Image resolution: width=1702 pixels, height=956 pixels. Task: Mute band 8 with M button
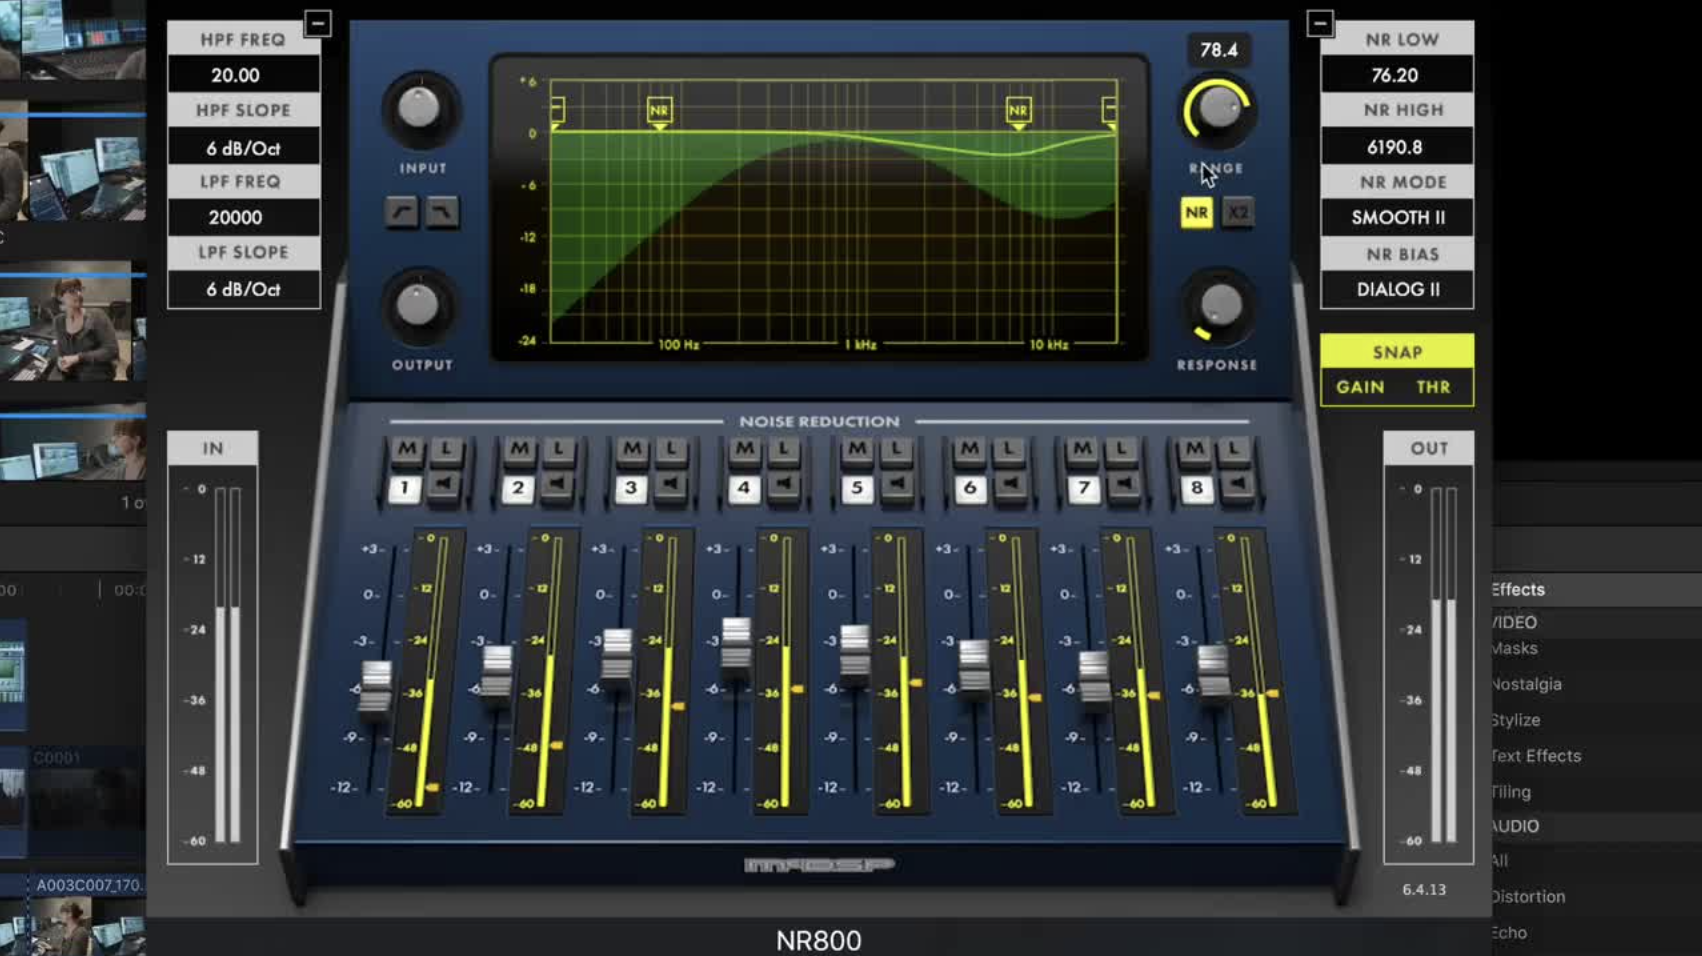1195,450
